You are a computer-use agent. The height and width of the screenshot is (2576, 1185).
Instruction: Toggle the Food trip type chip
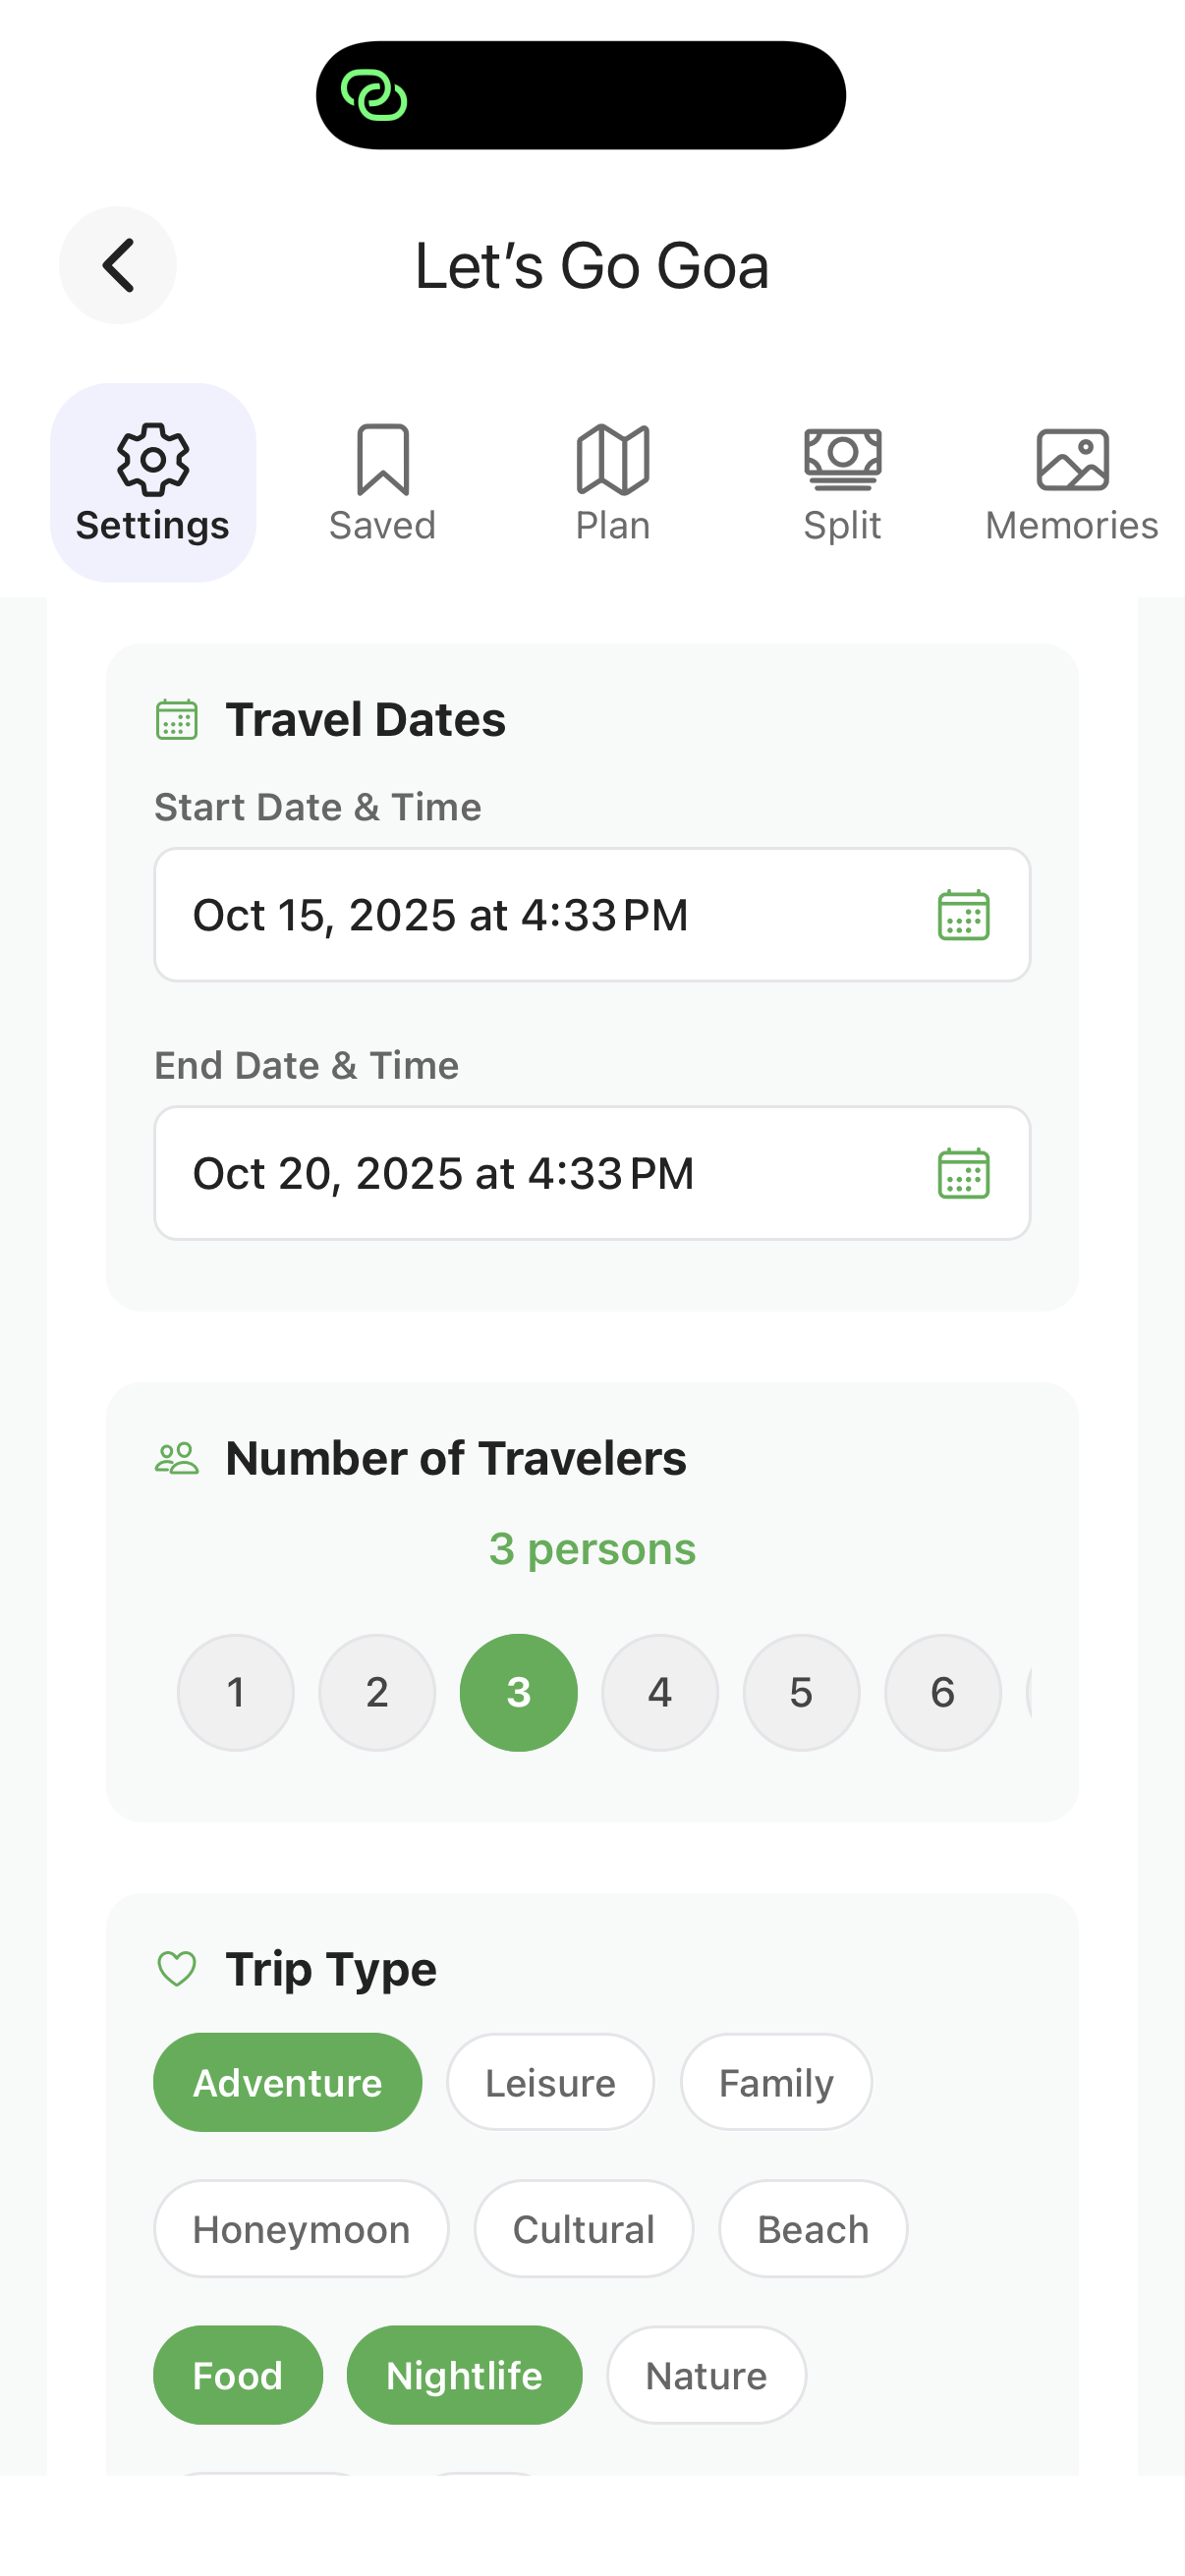[x=238, y=2375]
